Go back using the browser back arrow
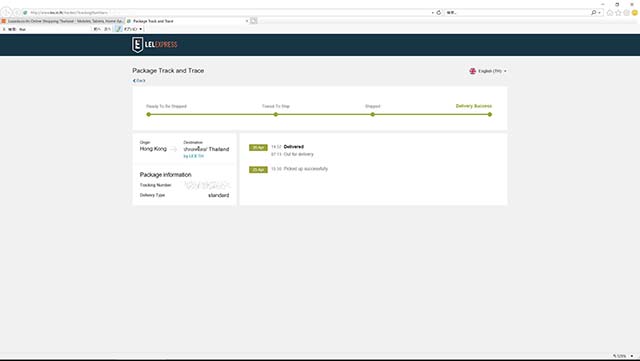640x361 pixels. (x=7, y=13)
